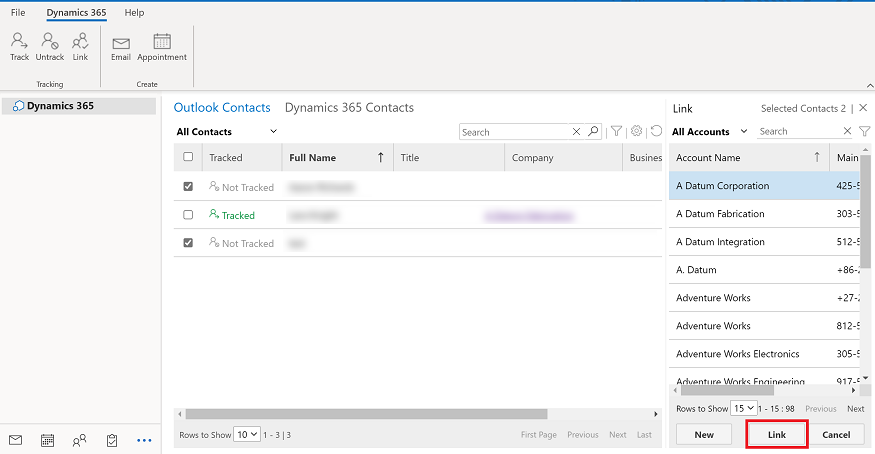The height and width of the screenshot is (454, 875).
Task: Open the contacts grid filter icon
Action: tap(617, 131)
